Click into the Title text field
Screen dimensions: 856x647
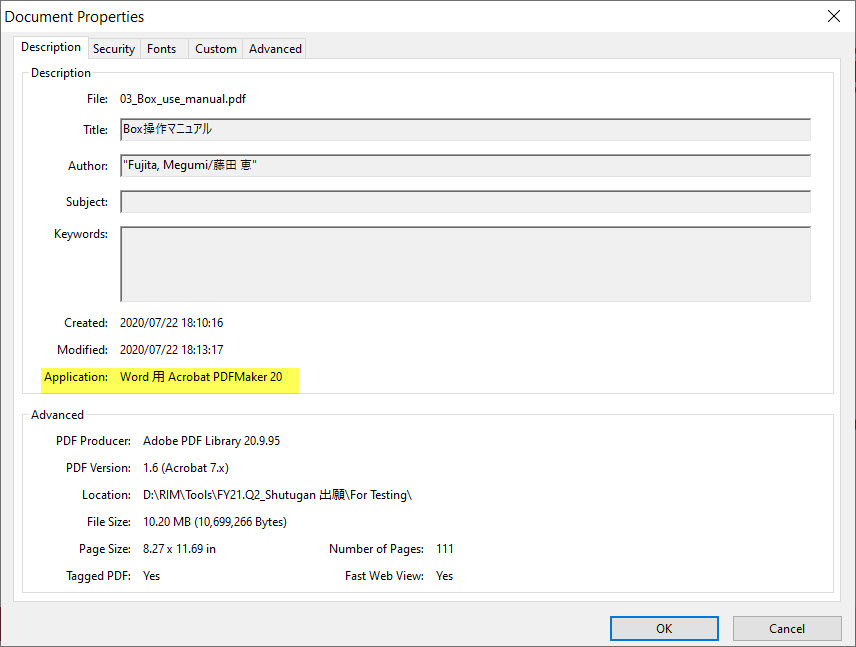pos(465,130)
